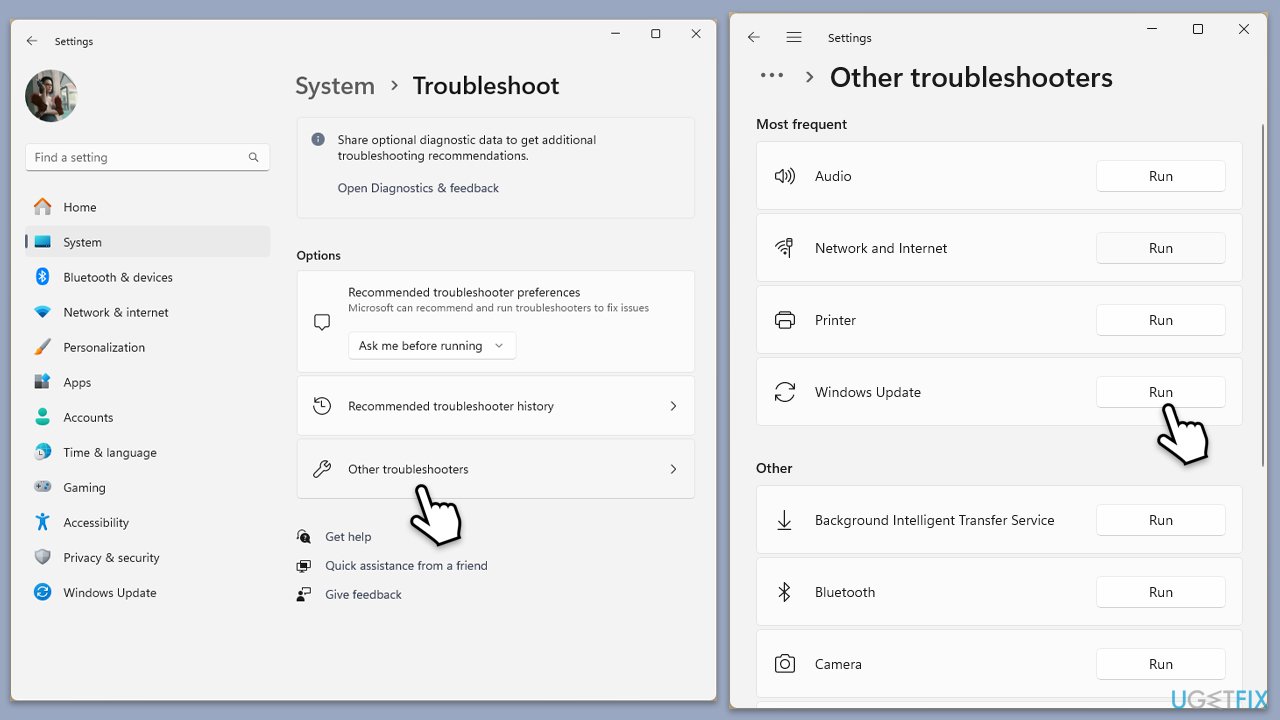Click back arrow in Other troubleshooters window
Screen dimensions: 1280x720
pos(754,37)
